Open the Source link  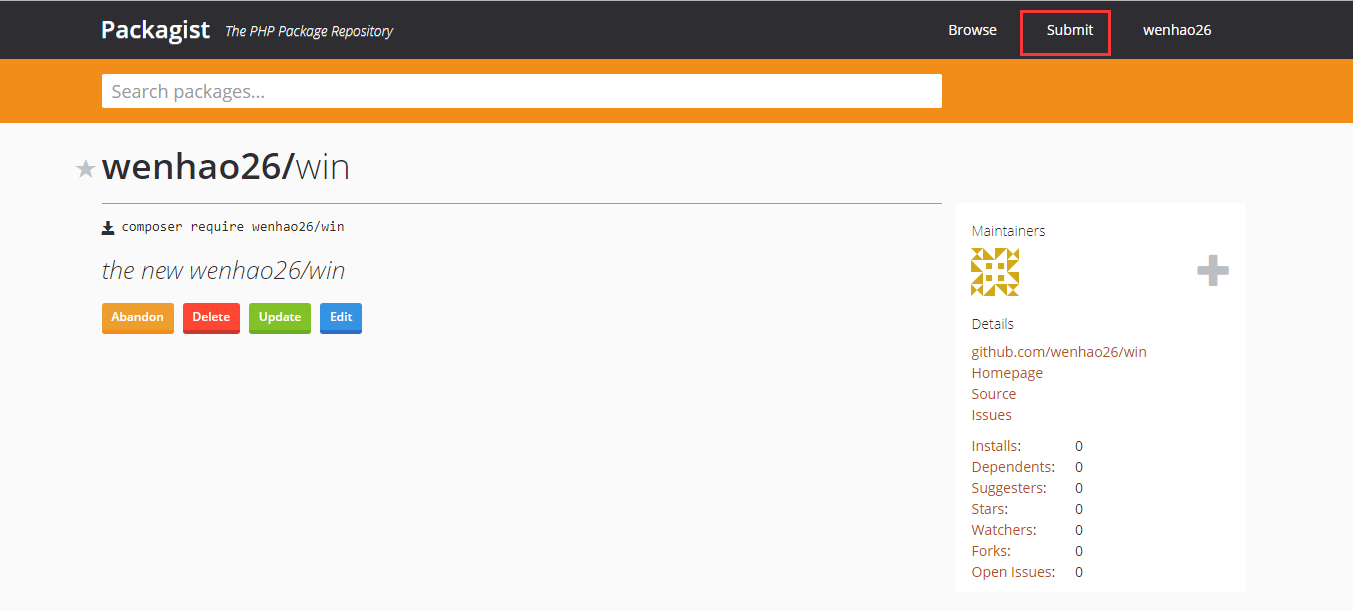993,394
